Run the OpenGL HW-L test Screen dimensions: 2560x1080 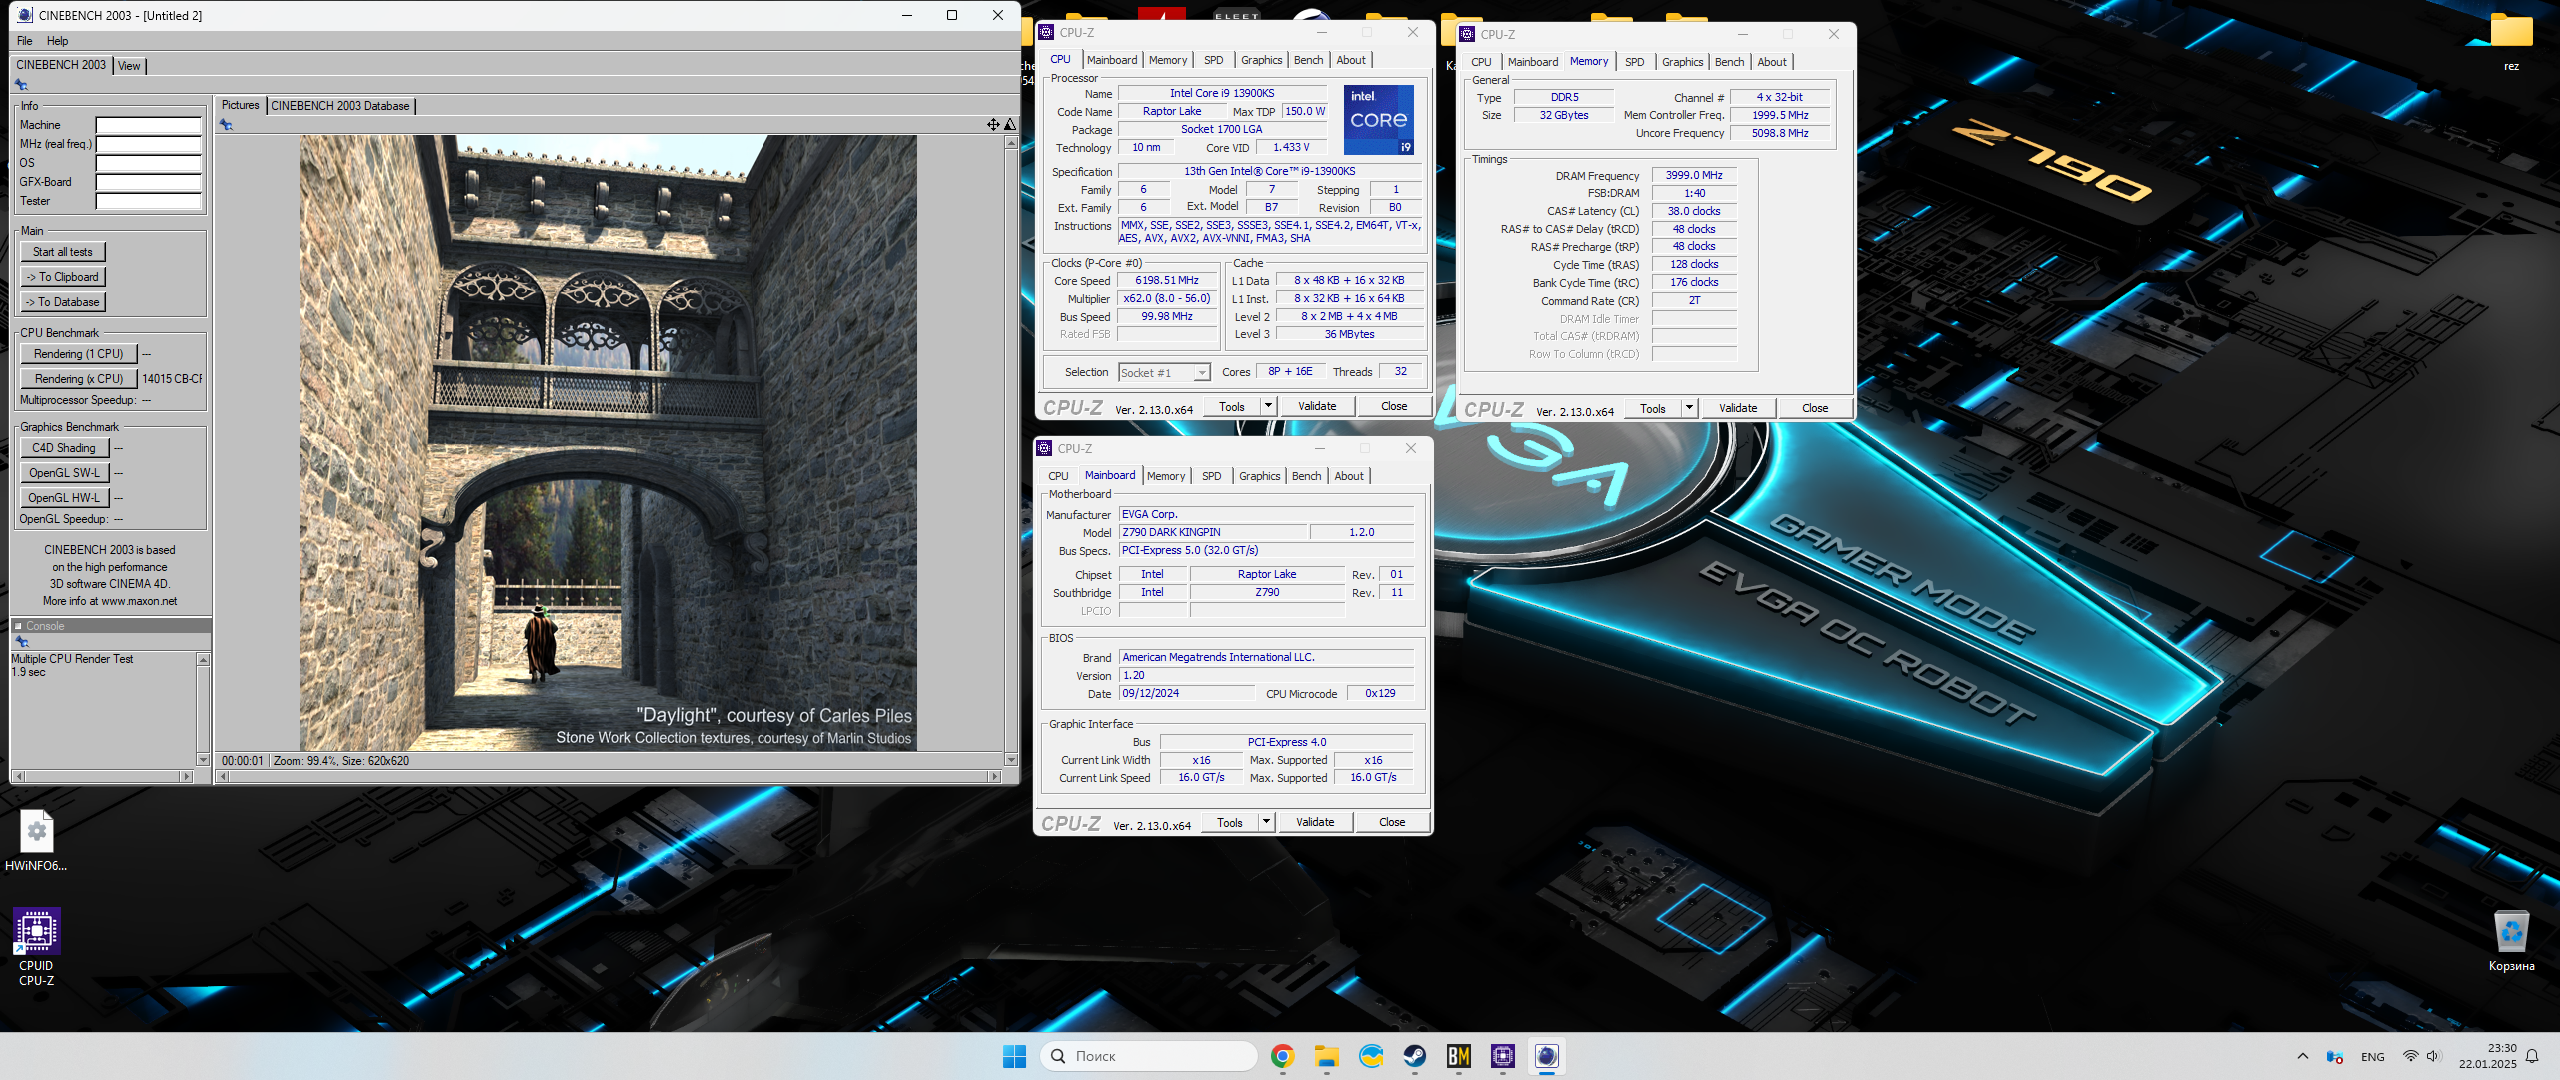click(x=64, y=498)
